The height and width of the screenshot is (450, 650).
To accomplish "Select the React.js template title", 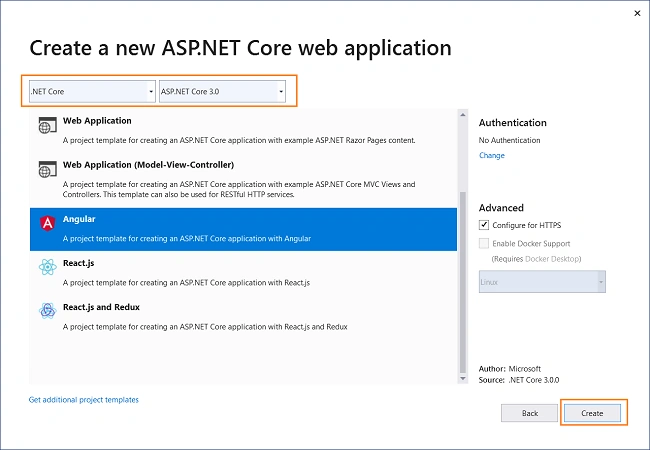I will 79,263.
